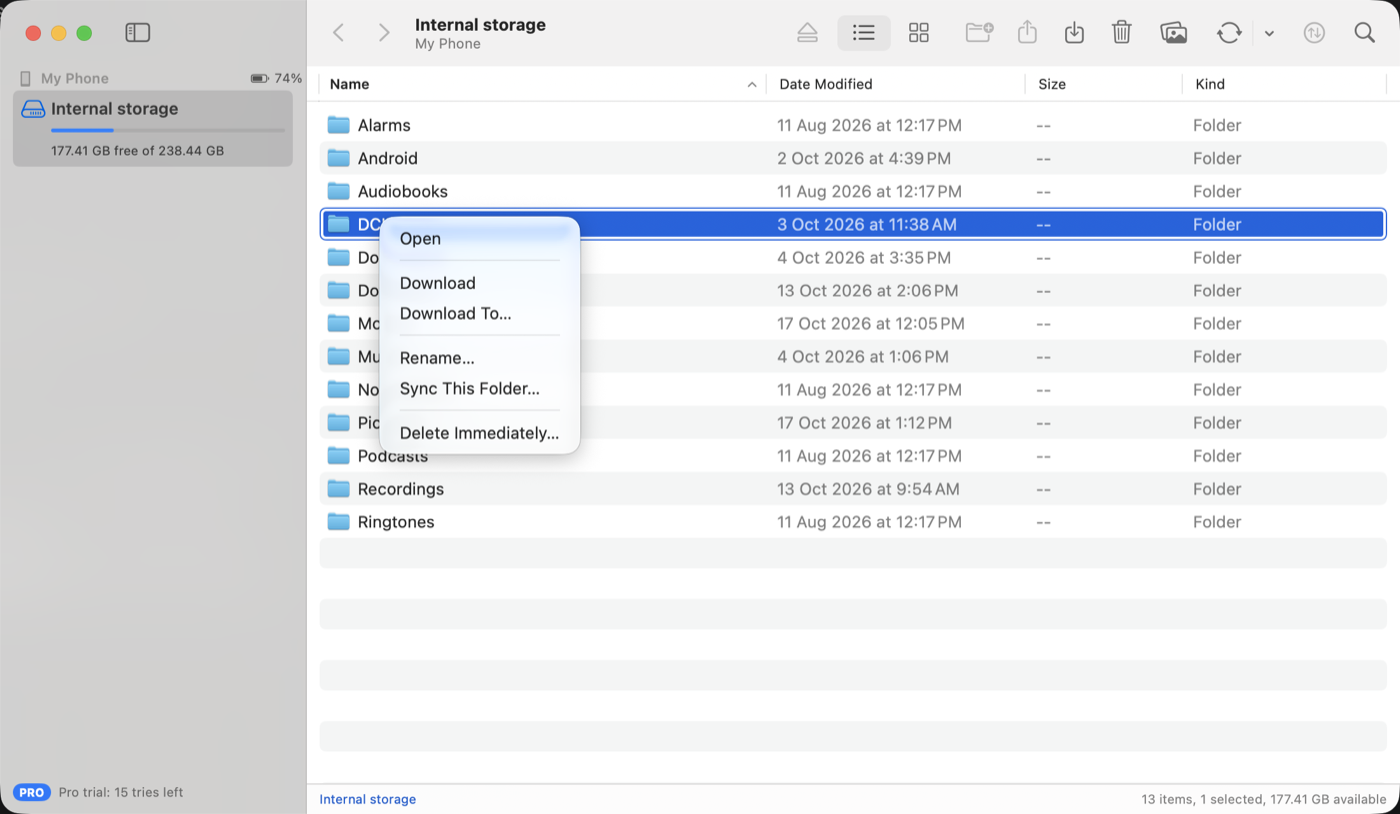Select Internal storage in sidebar
Screen dimensions: 1400x814
(153, 128)
